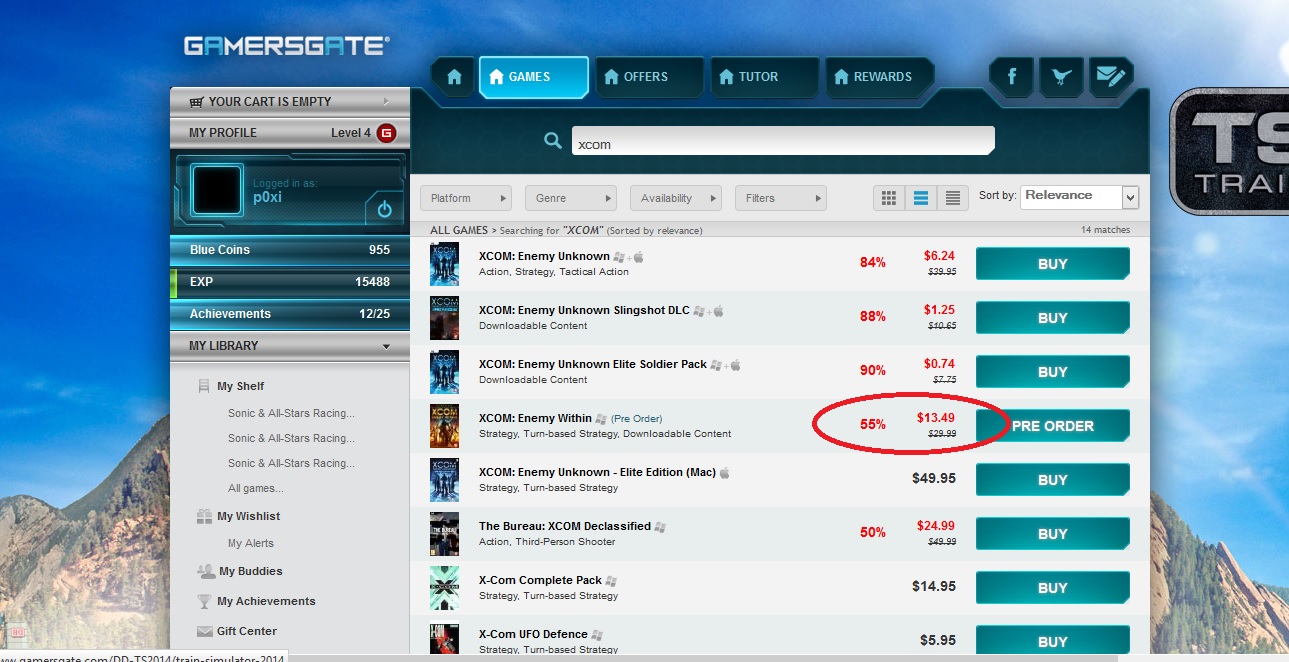Viewport: 1289px width, 662px height.
Task: Open My Buddies link
Action: click(x=251, y=571)
